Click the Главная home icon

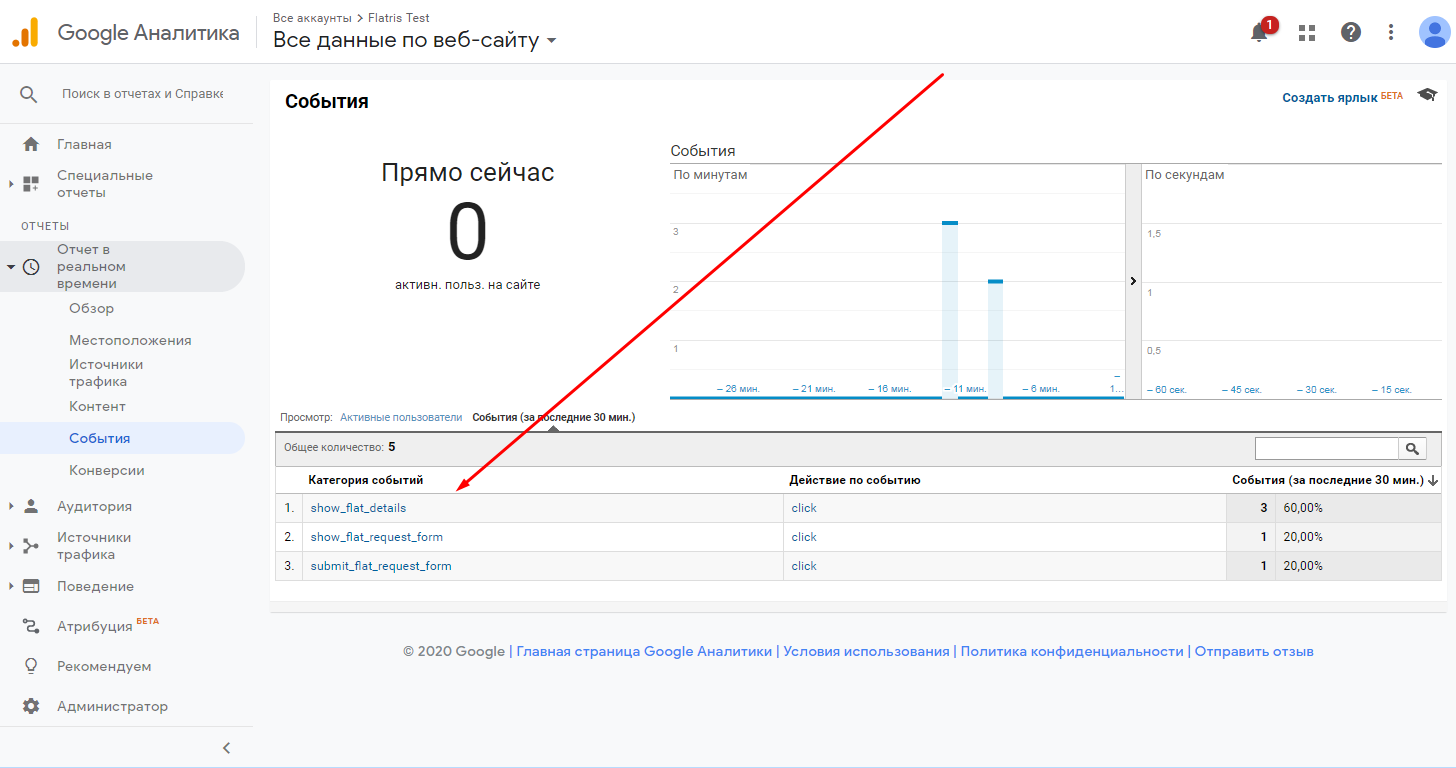[31, 144]
